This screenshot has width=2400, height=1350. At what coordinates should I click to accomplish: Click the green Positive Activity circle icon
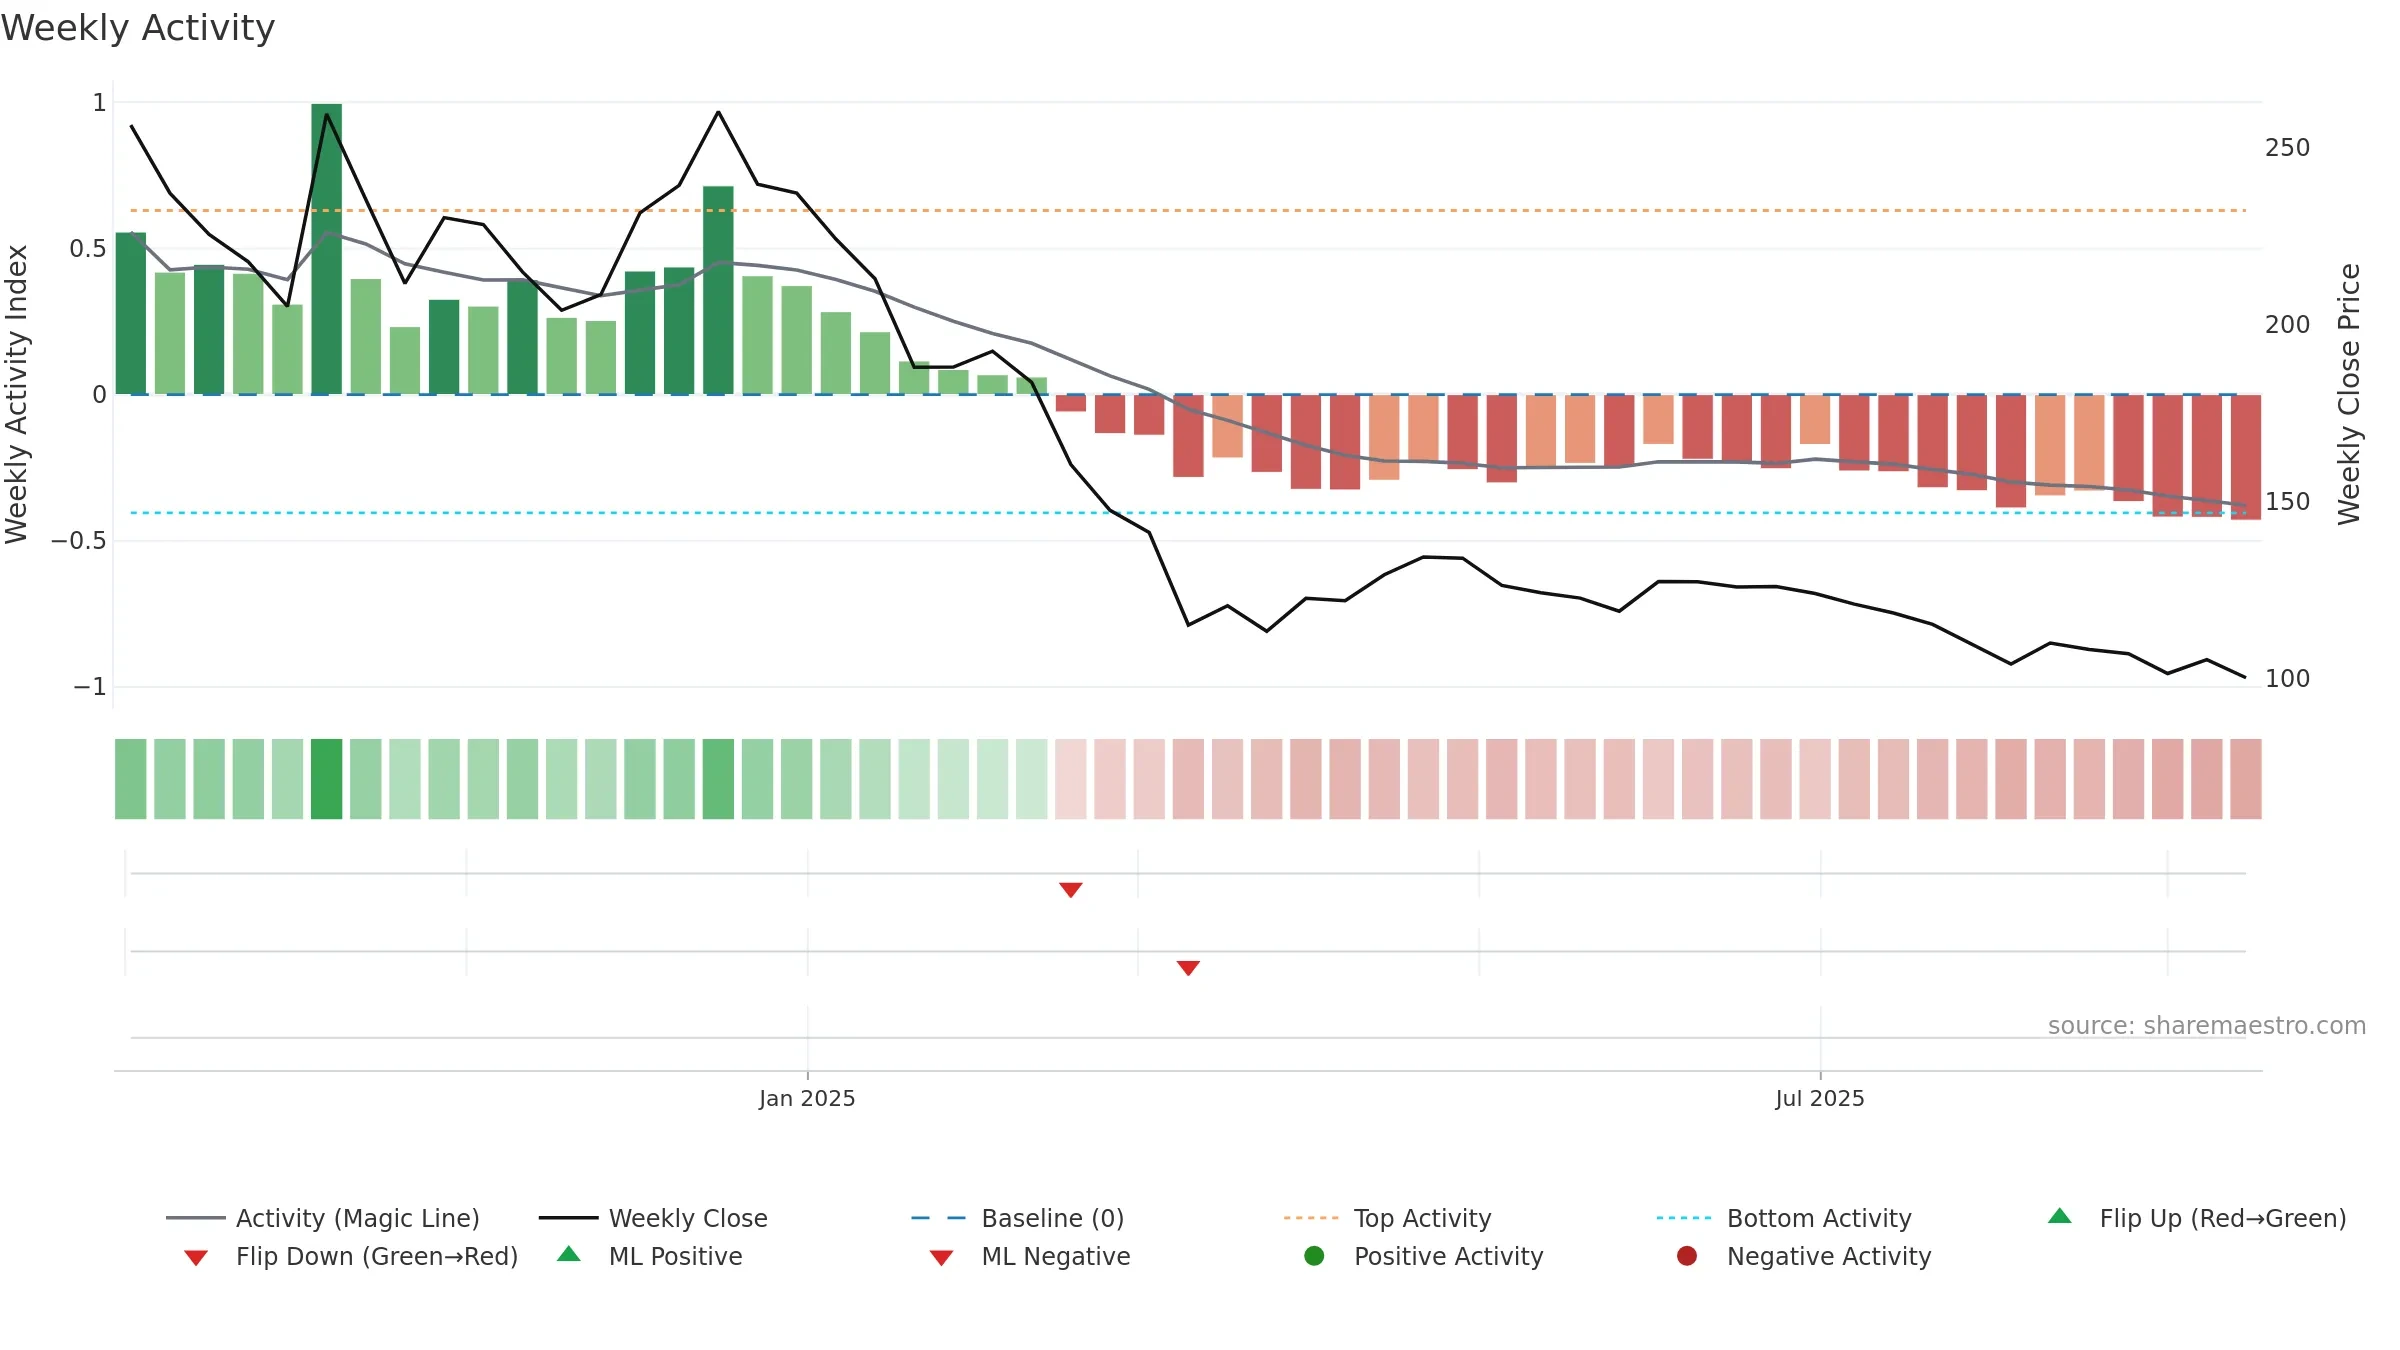(1315, 1256)
